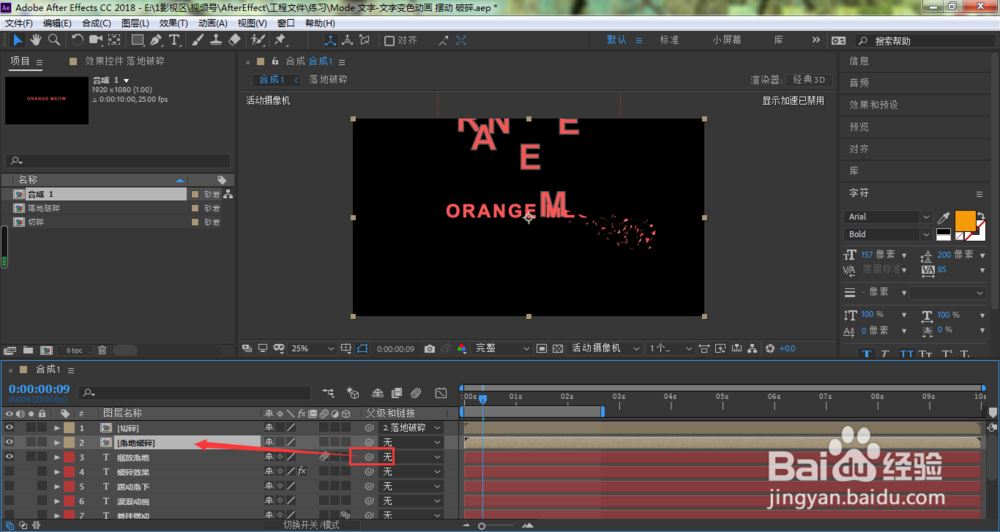
Task: Open 合成(C) menu
Action: (x=96, y=23)
